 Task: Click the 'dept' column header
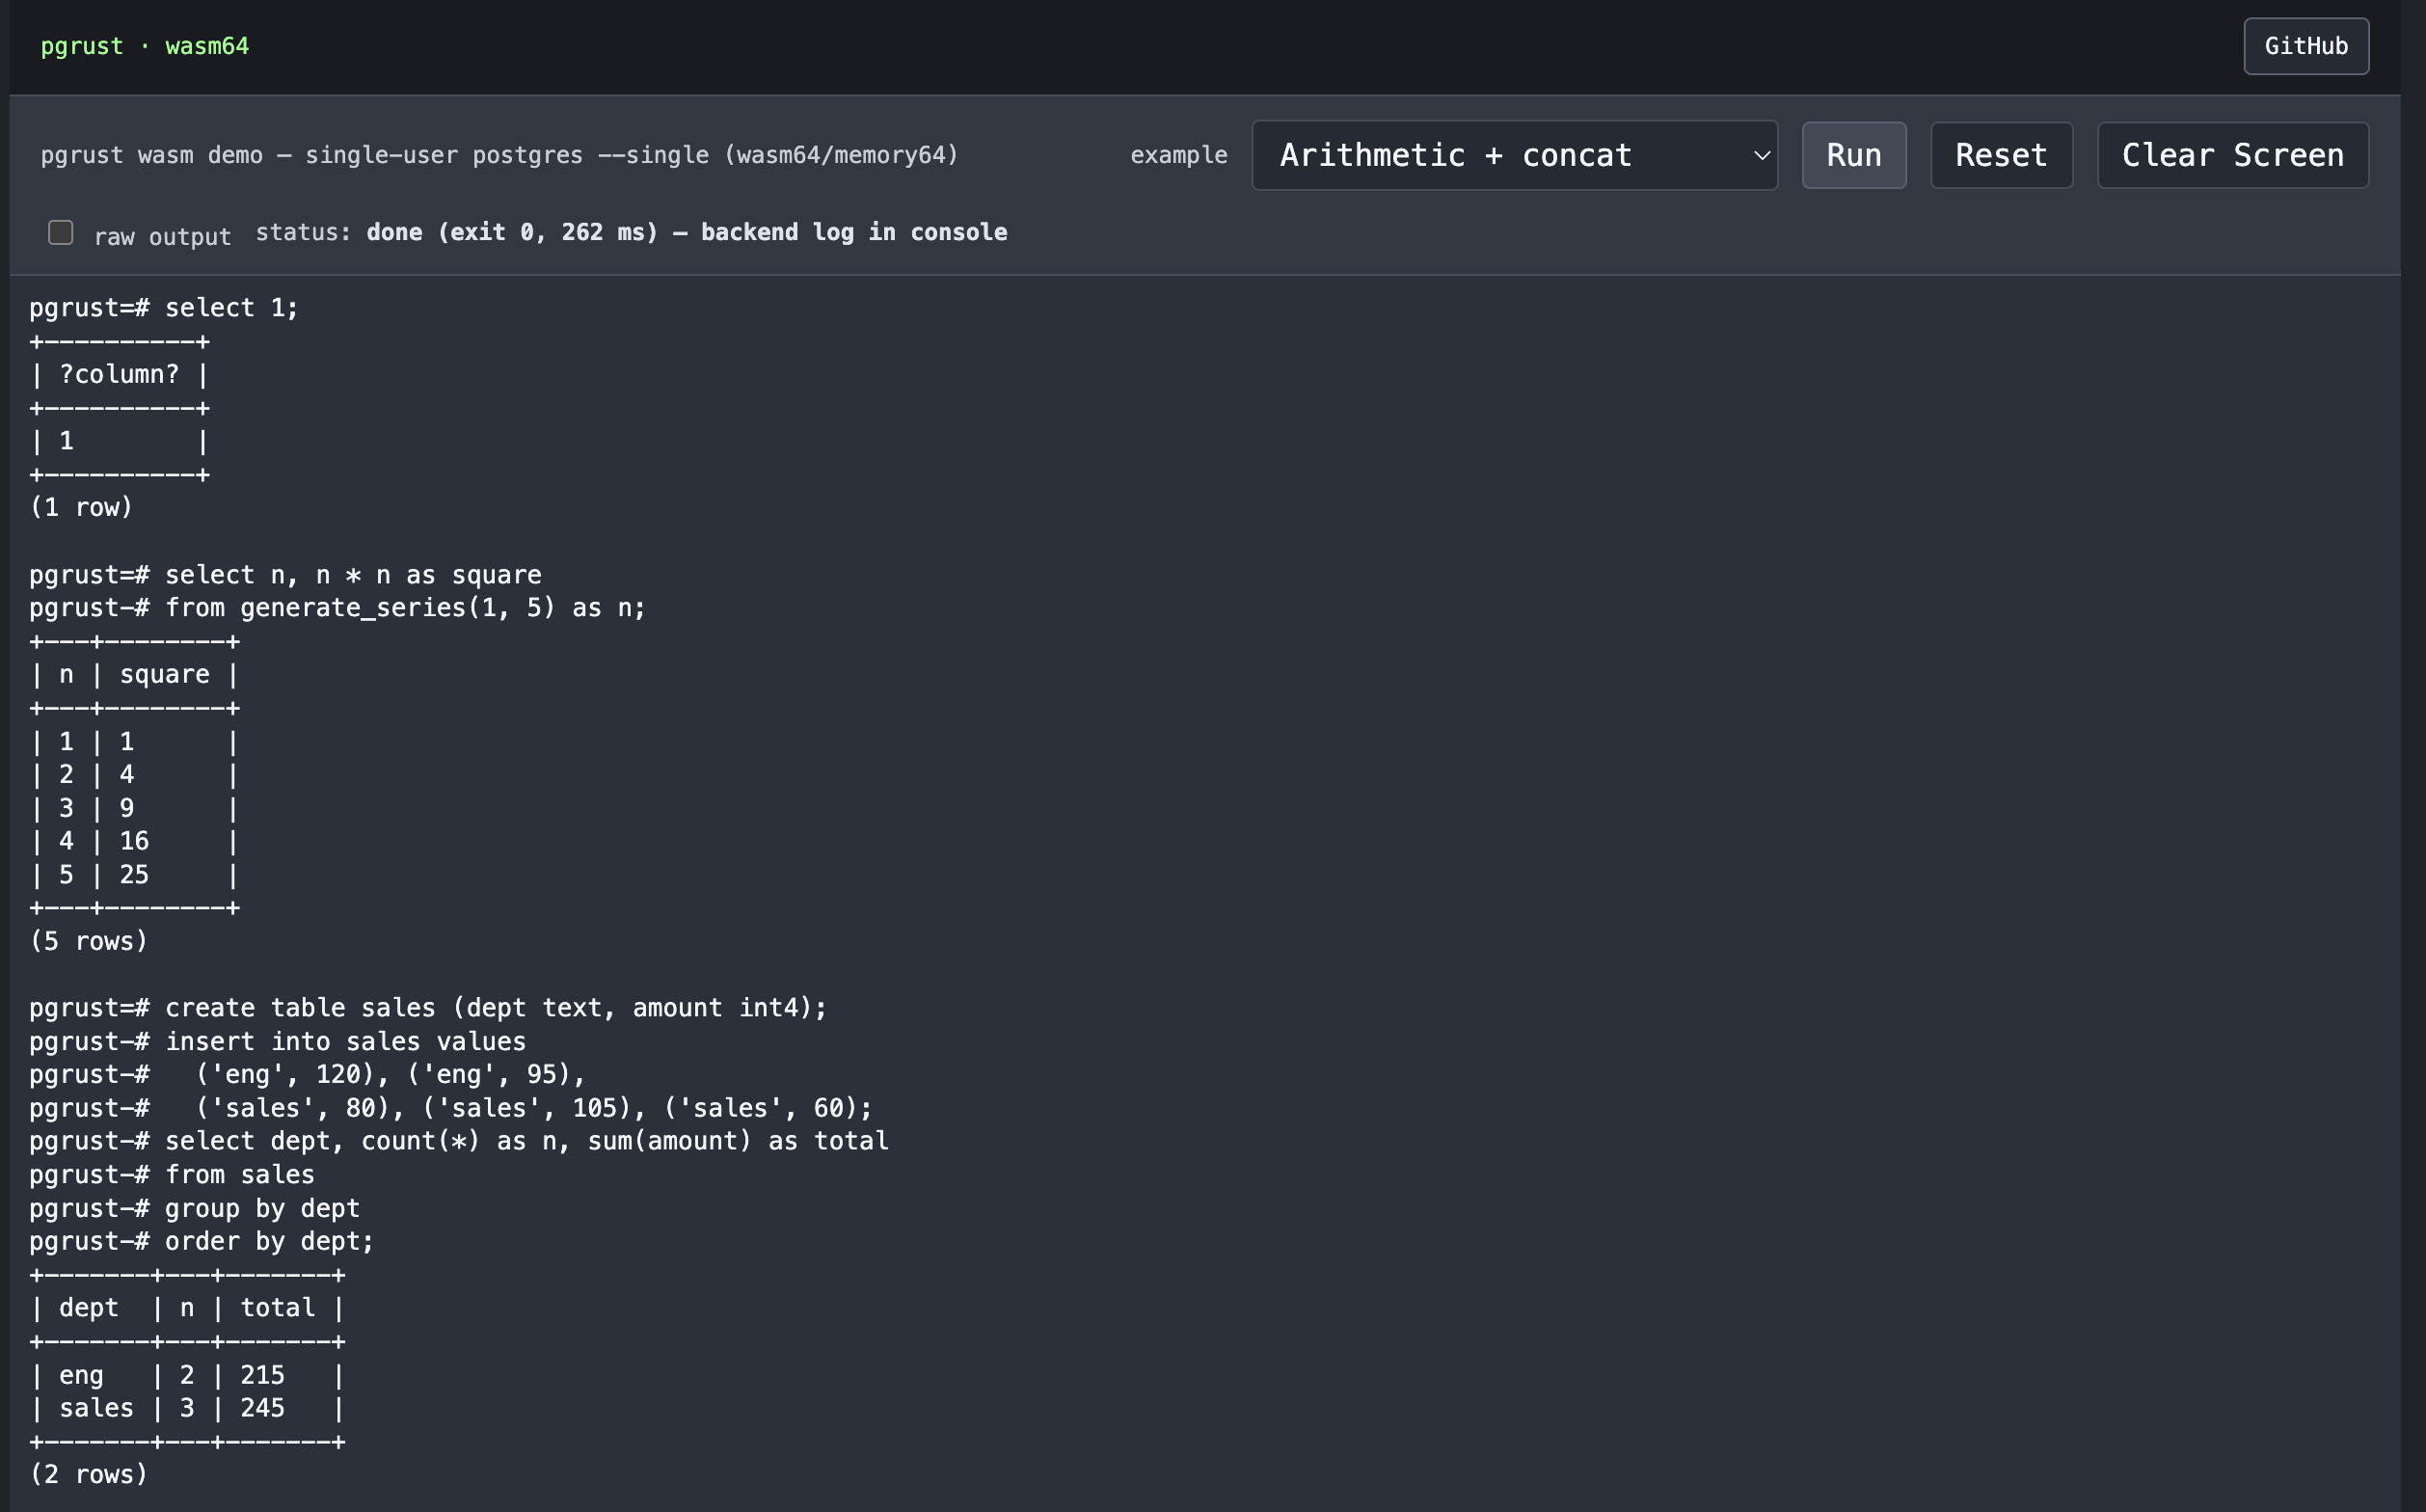point(89,1308)
